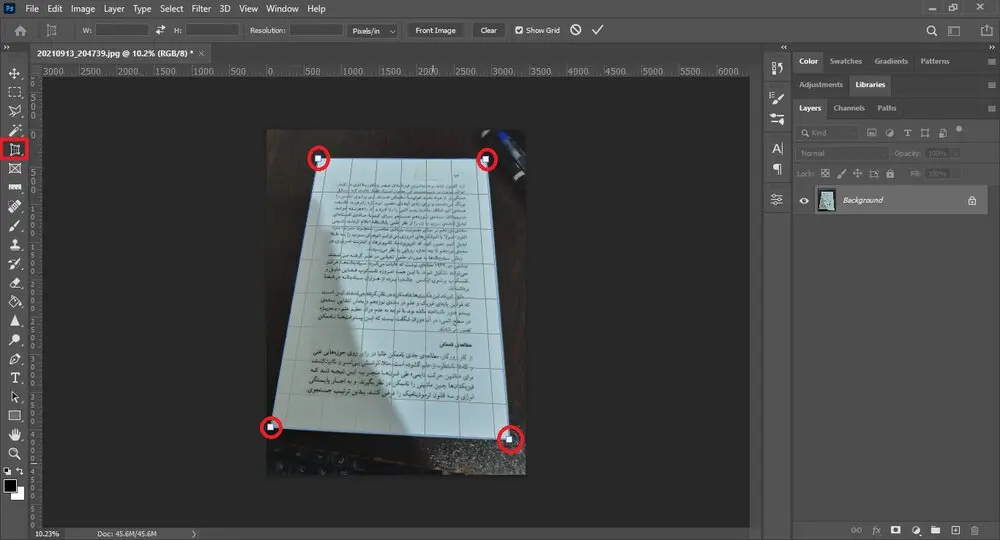Select the Brush tool
Screen dimensions: 1000x540
point(15,226)
